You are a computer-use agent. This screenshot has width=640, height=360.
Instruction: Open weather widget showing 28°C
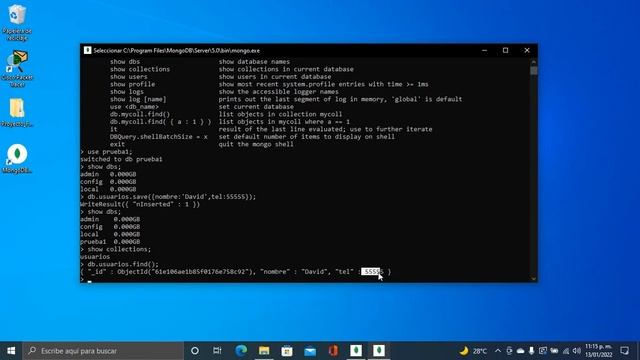473,351
